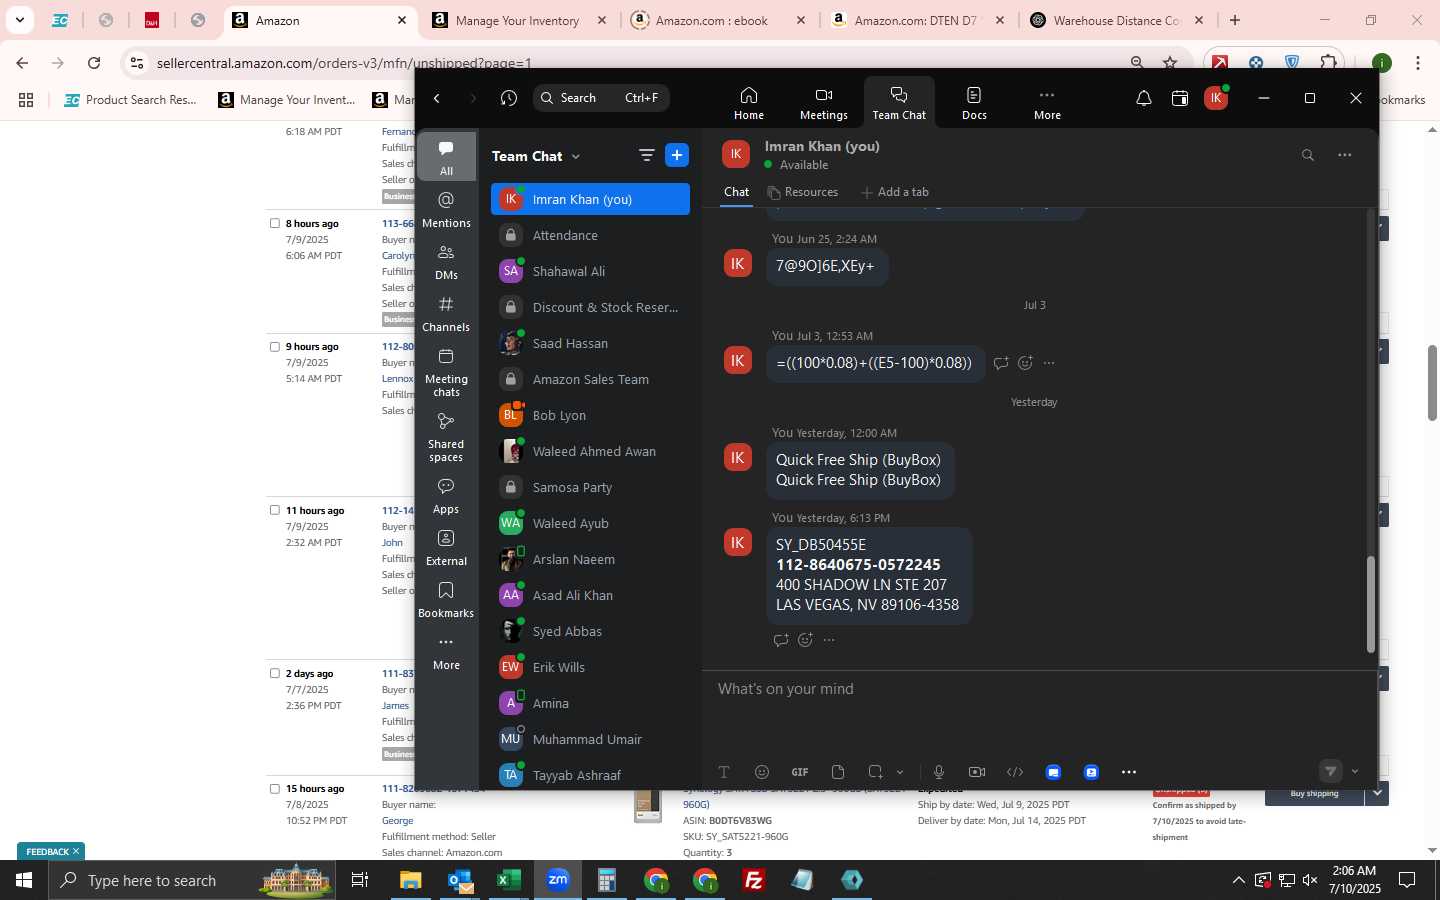Tick the checkbox for the 15 hours ago order
Screen dimensions: 1440x900
pyautogui.click(x=275, y=789)
